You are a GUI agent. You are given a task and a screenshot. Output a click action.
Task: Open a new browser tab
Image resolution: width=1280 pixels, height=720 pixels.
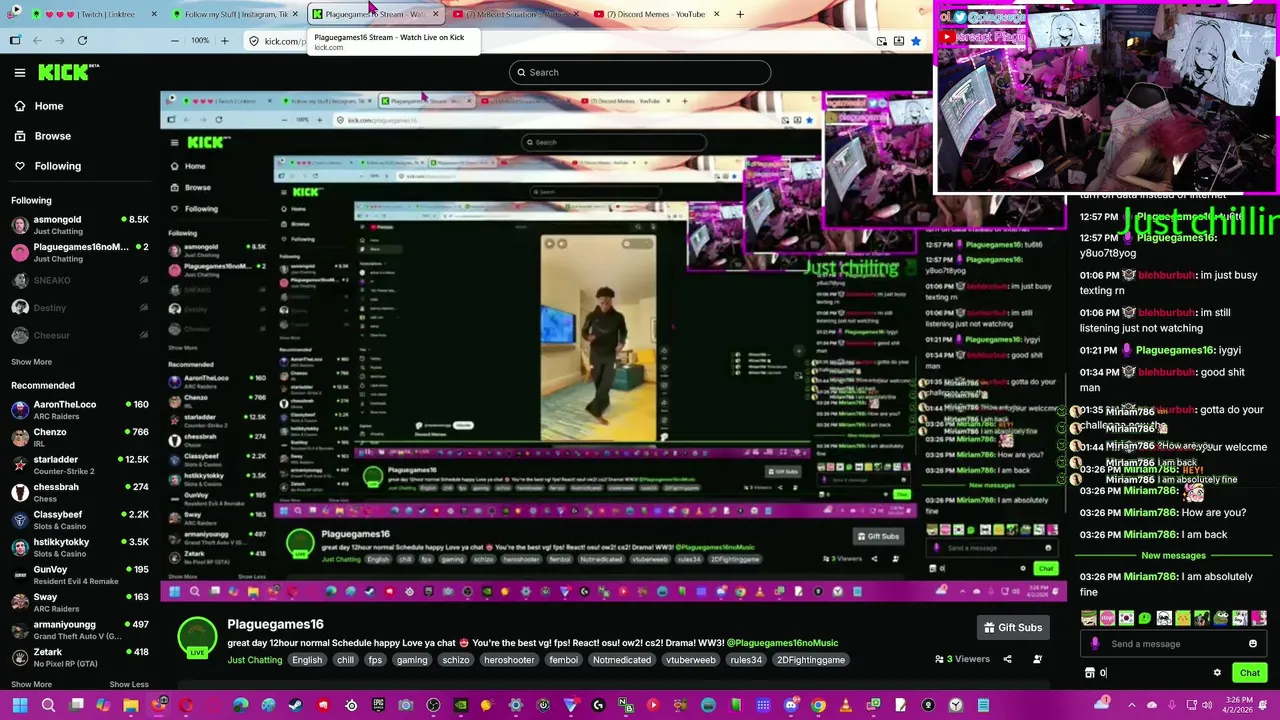(740, 14)
